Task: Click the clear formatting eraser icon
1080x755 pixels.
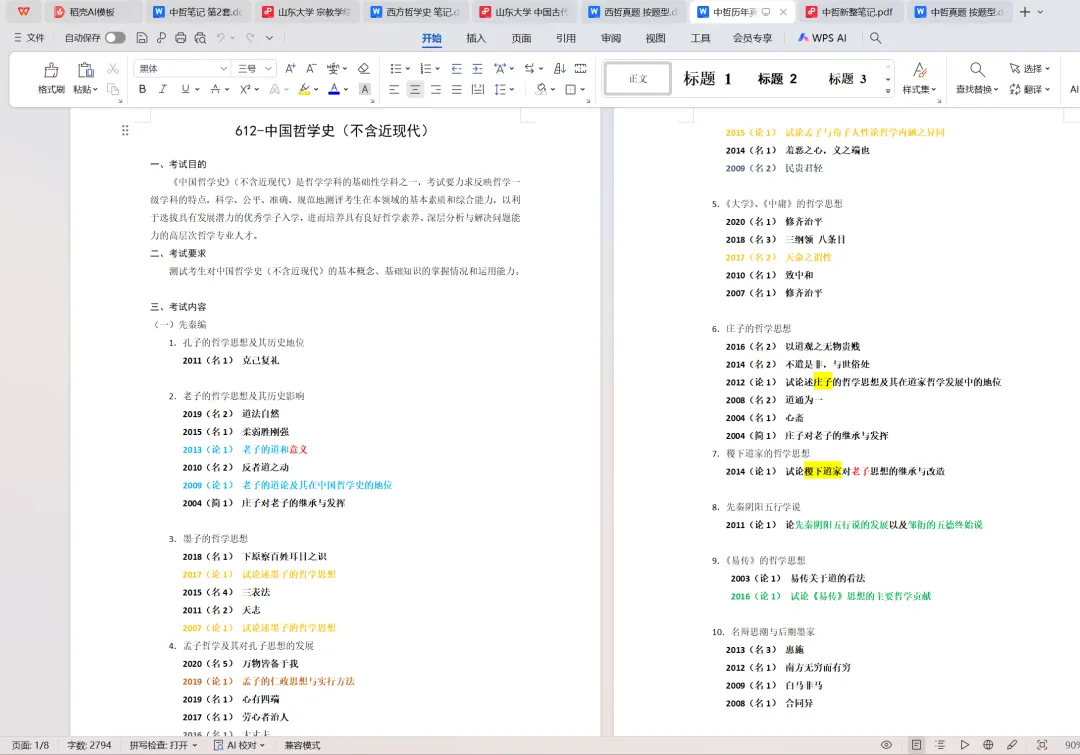Action: 363,67
